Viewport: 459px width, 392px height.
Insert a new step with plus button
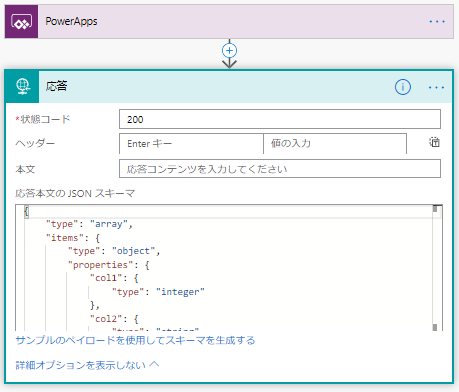coord(229,51)
